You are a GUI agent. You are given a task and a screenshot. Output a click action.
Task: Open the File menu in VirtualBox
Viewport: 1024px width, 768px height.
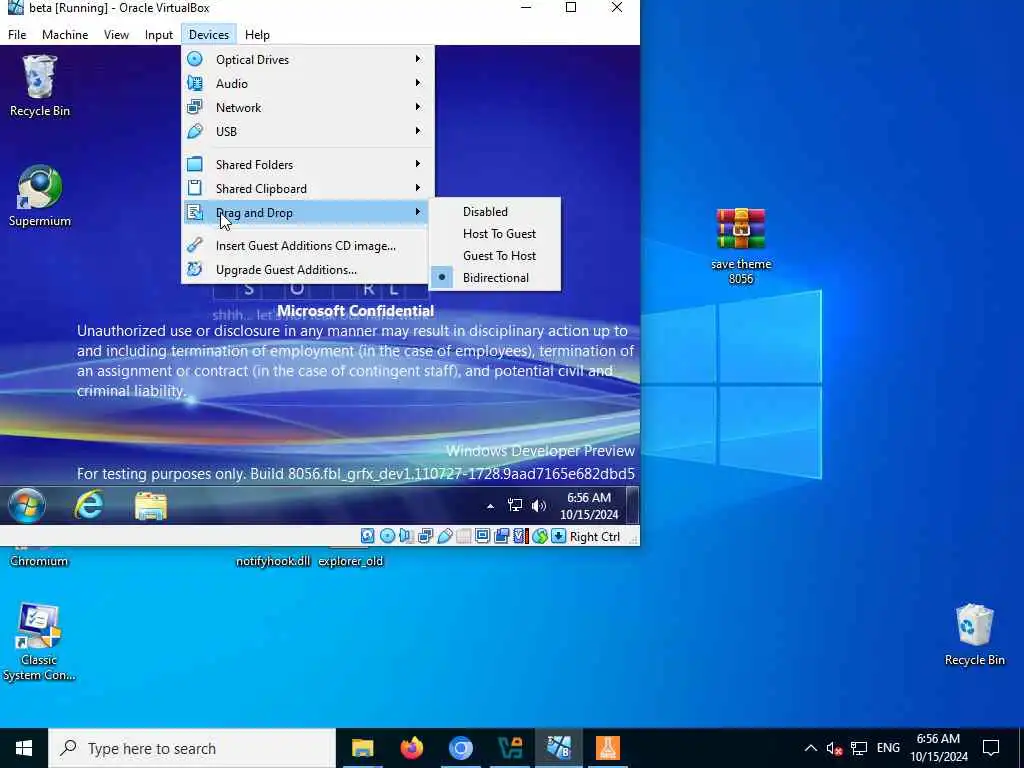pyautogui.click(x=17, y=35)
